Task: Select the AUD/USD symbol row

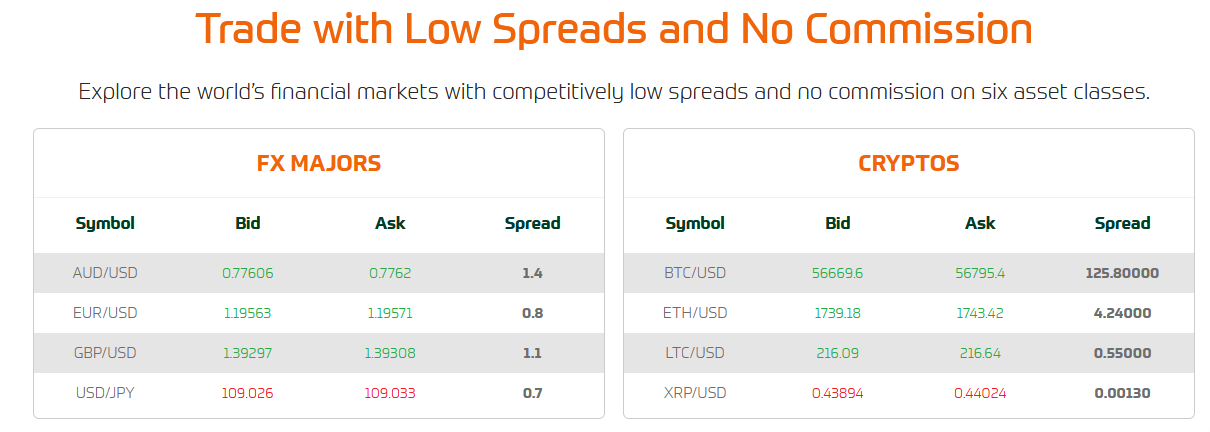Action: point(319,273)
